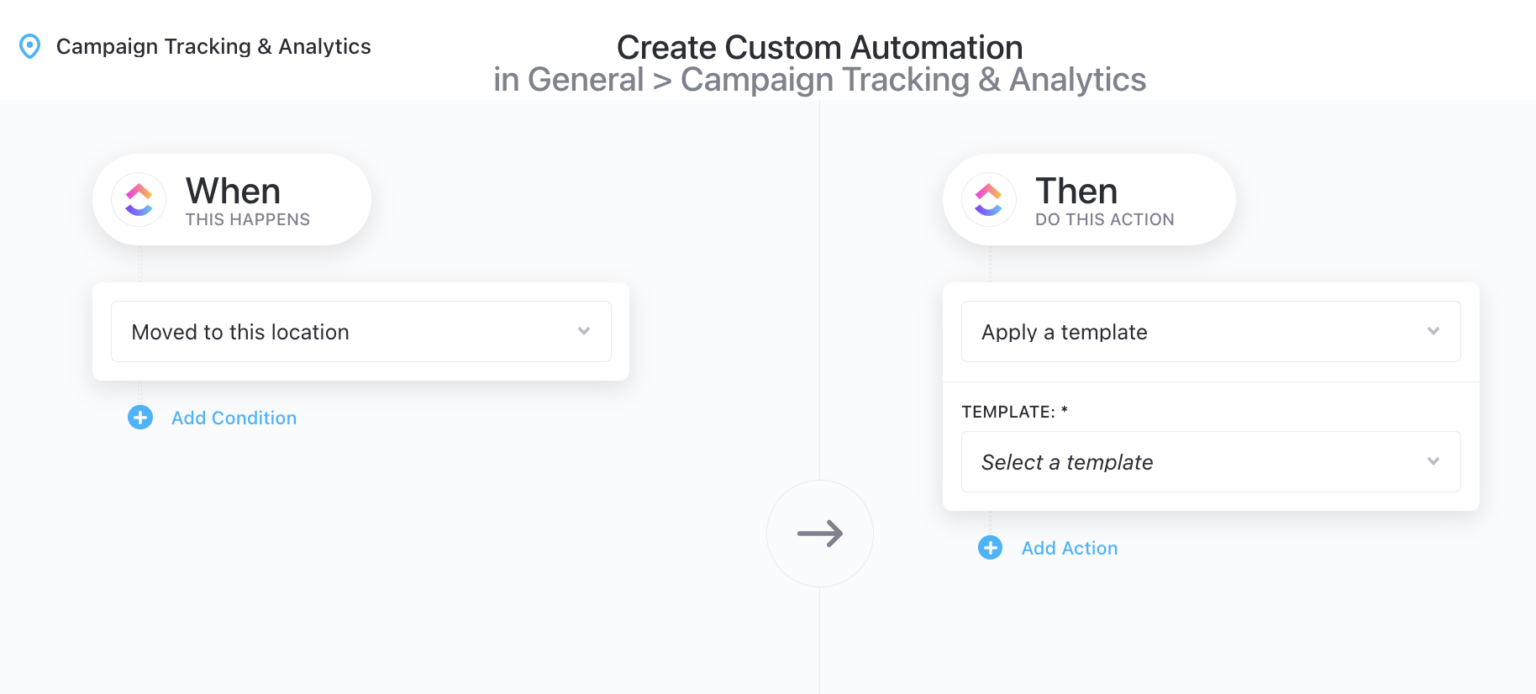This screenshot has width=1536, height=694.
Task: Click the chevron on Apply a template field
Action: [x=1434, y=331]
